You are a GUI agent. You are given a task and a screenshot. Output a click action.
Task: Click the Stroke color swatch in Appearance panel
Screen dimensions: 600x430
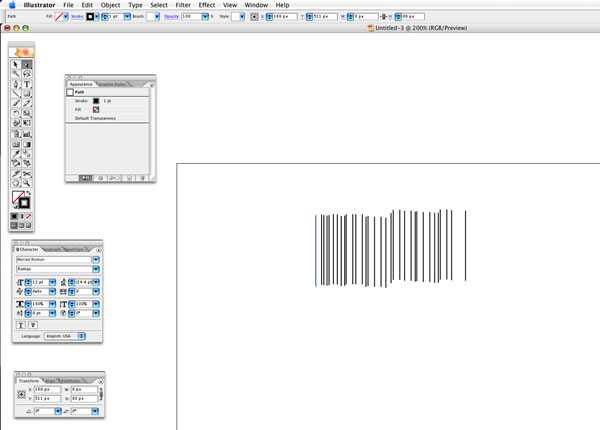(97, 101)
